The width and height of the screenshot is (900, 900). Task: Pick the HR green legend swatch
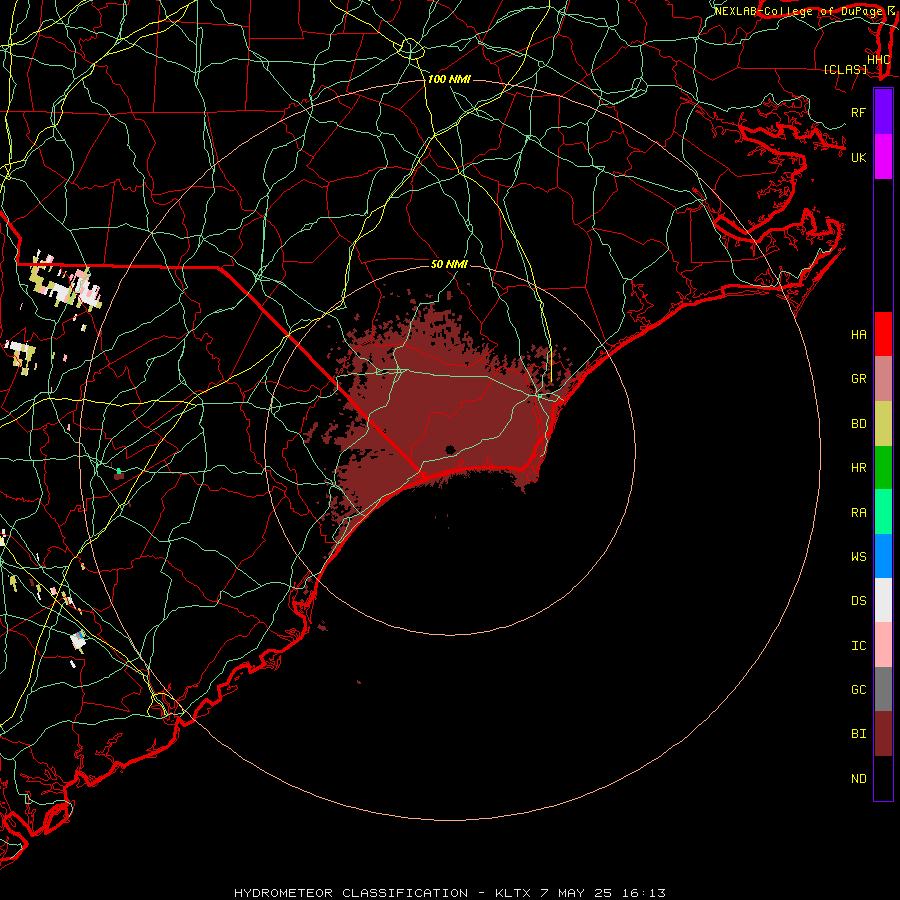(x=883, y=468)
